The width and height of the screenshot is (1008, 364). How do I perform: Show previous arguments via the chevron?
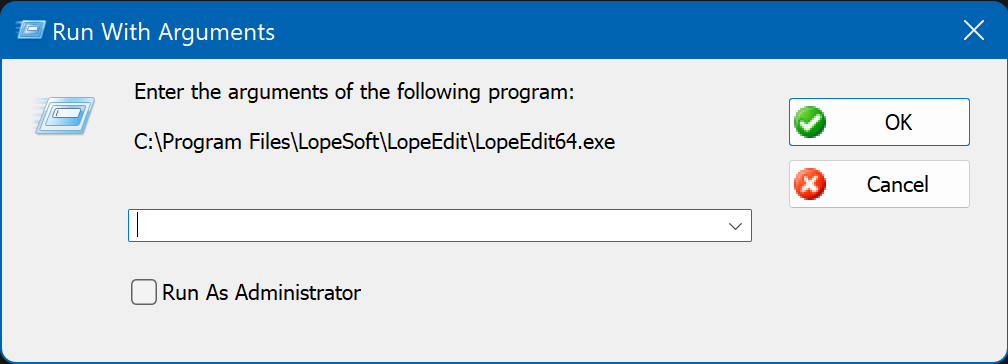(x=735, y=226)
